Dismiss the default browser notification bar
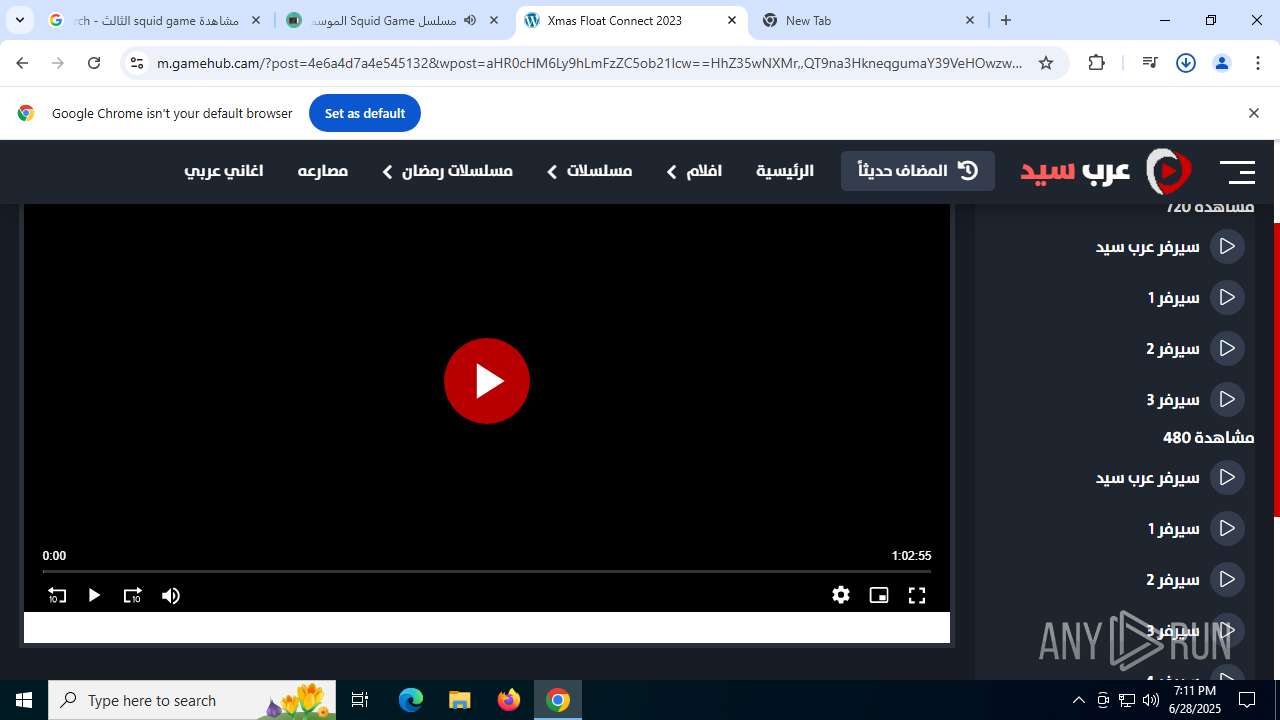This screenshot has height=720, width=1280. 1253,113
